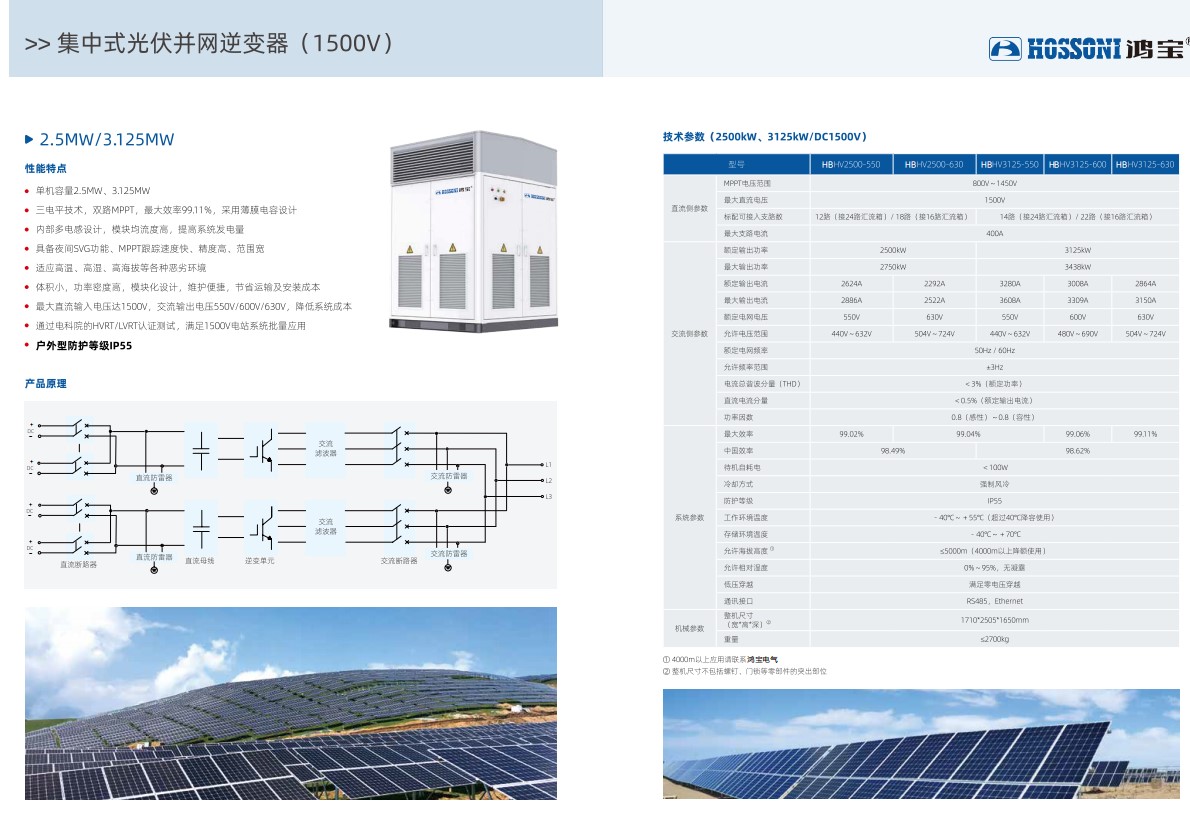The height and width of the screenshot is (830, 1190).
Task: Click the 通讯接口 value RS485, Ethernet
Action: tap(994, 601)
